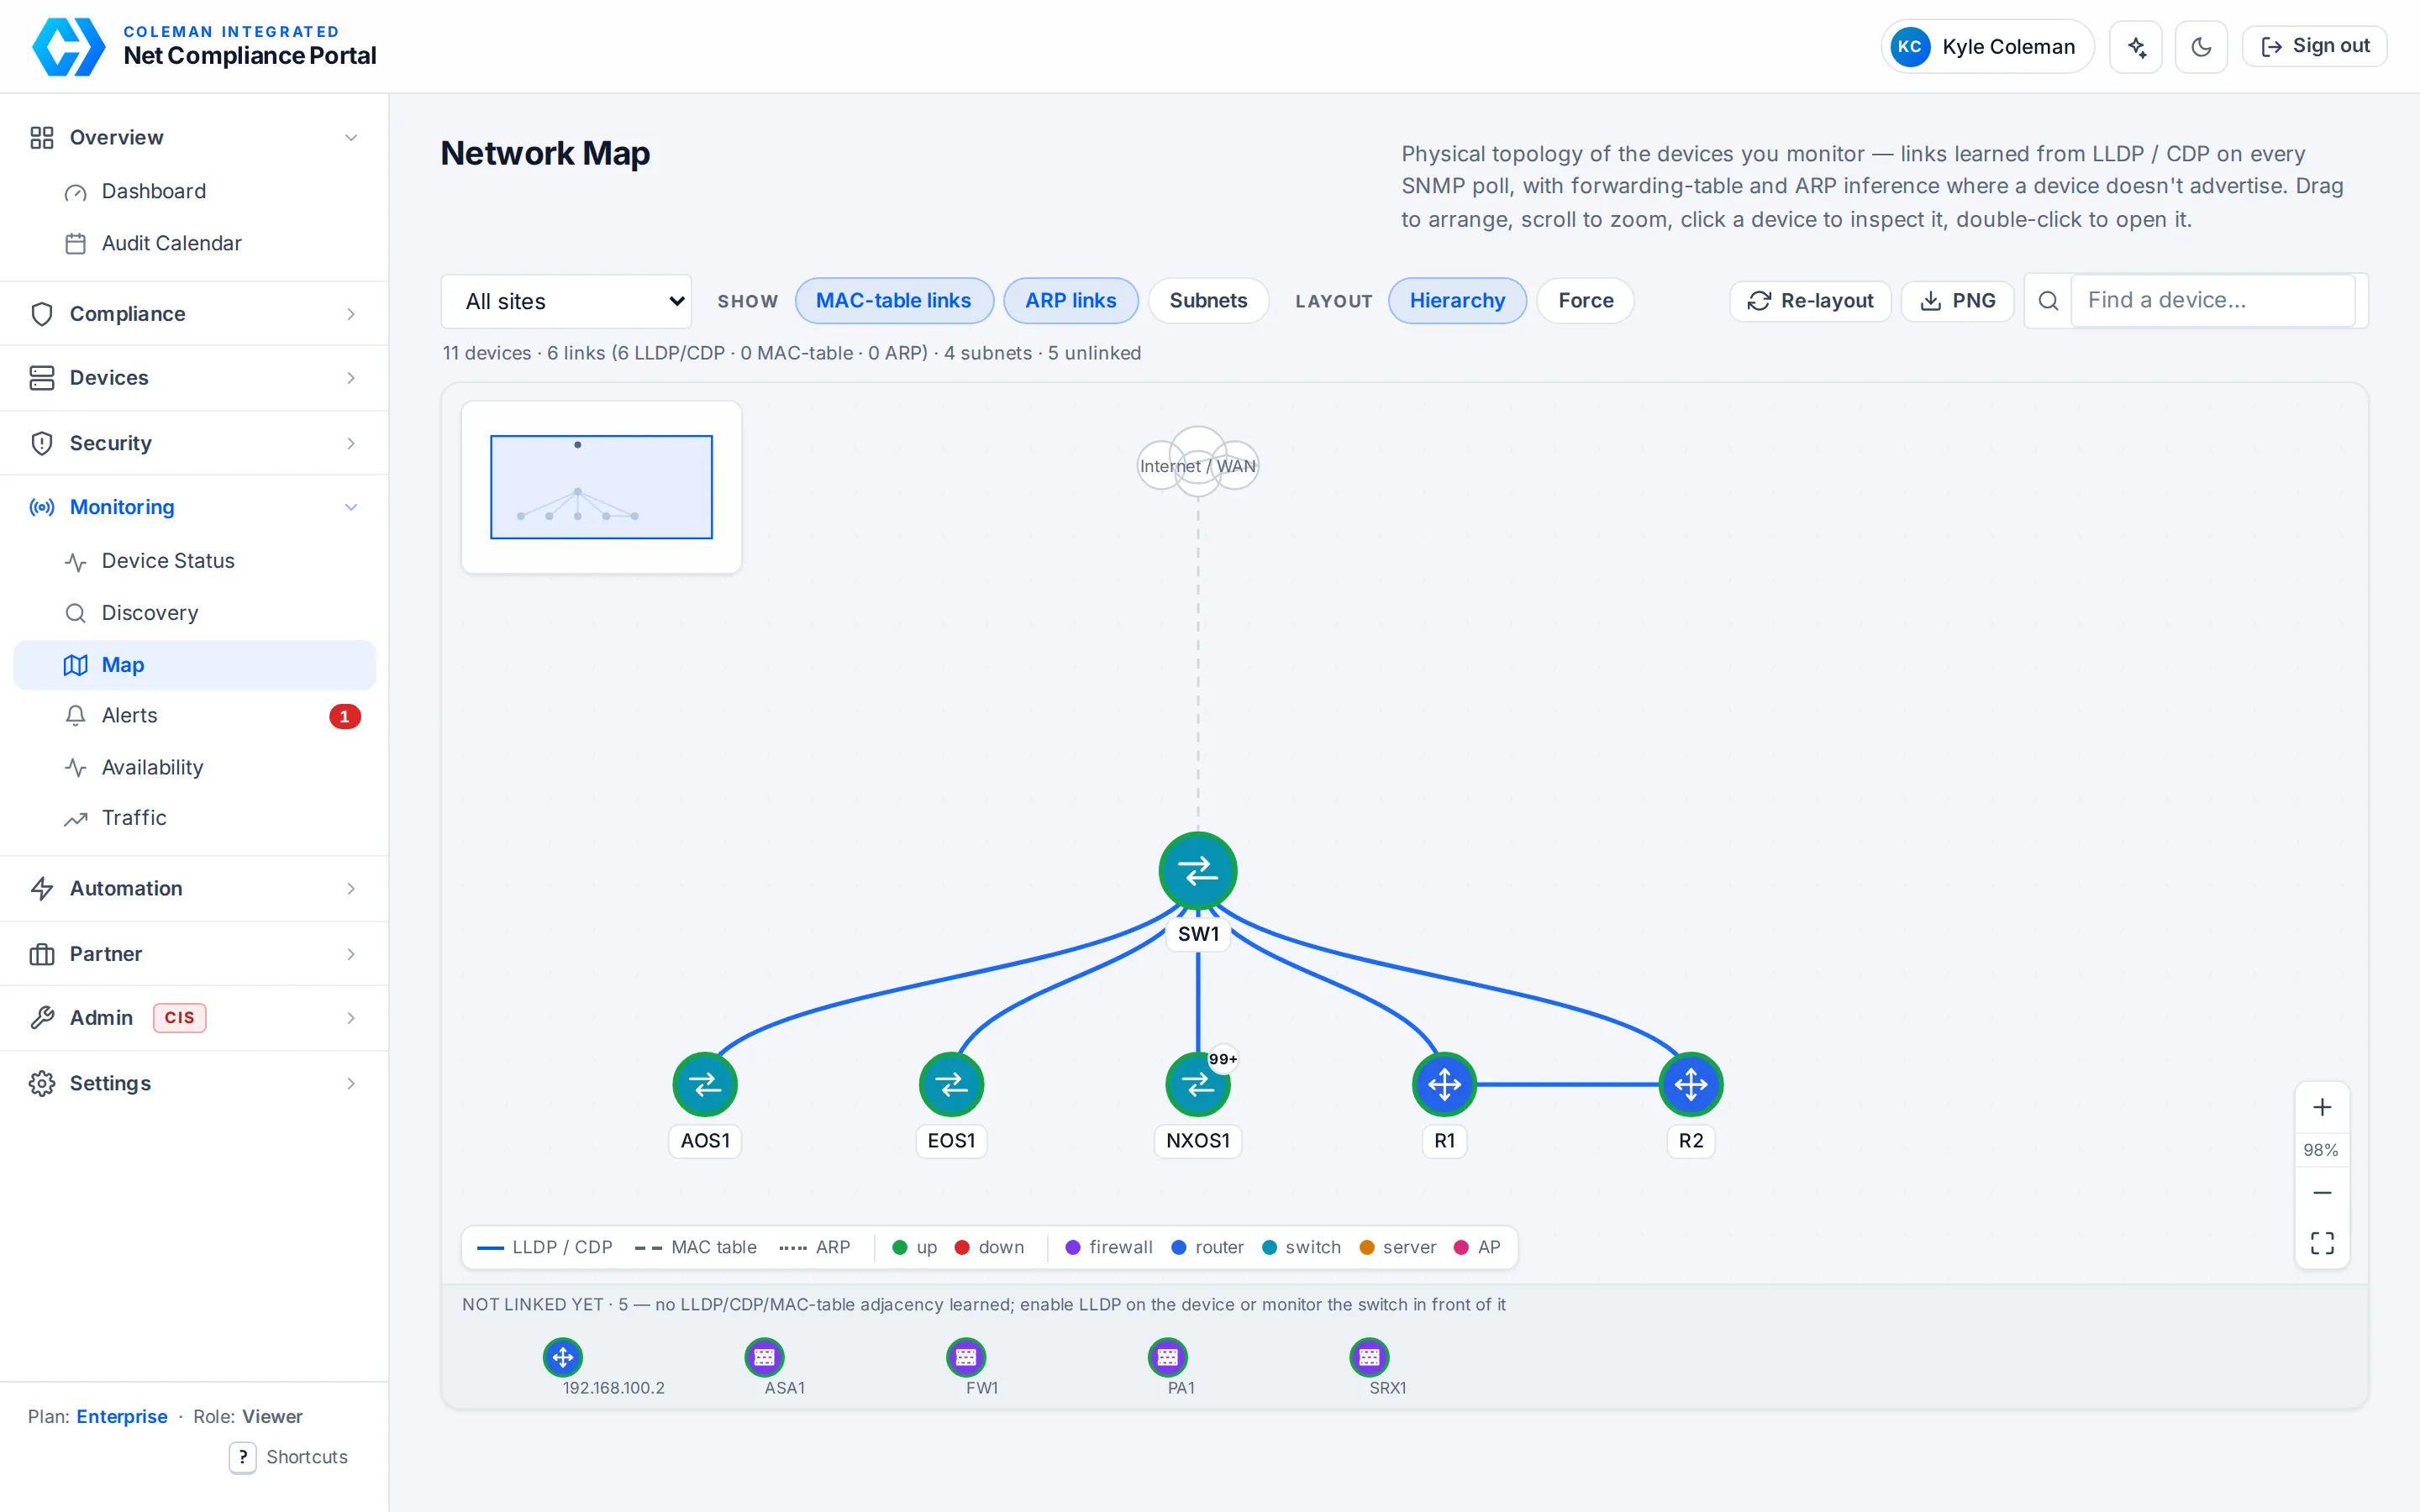Click the fit-to-screen icon
This screenshot has height=1512, width=2420.
(x=2322, y=1243)
